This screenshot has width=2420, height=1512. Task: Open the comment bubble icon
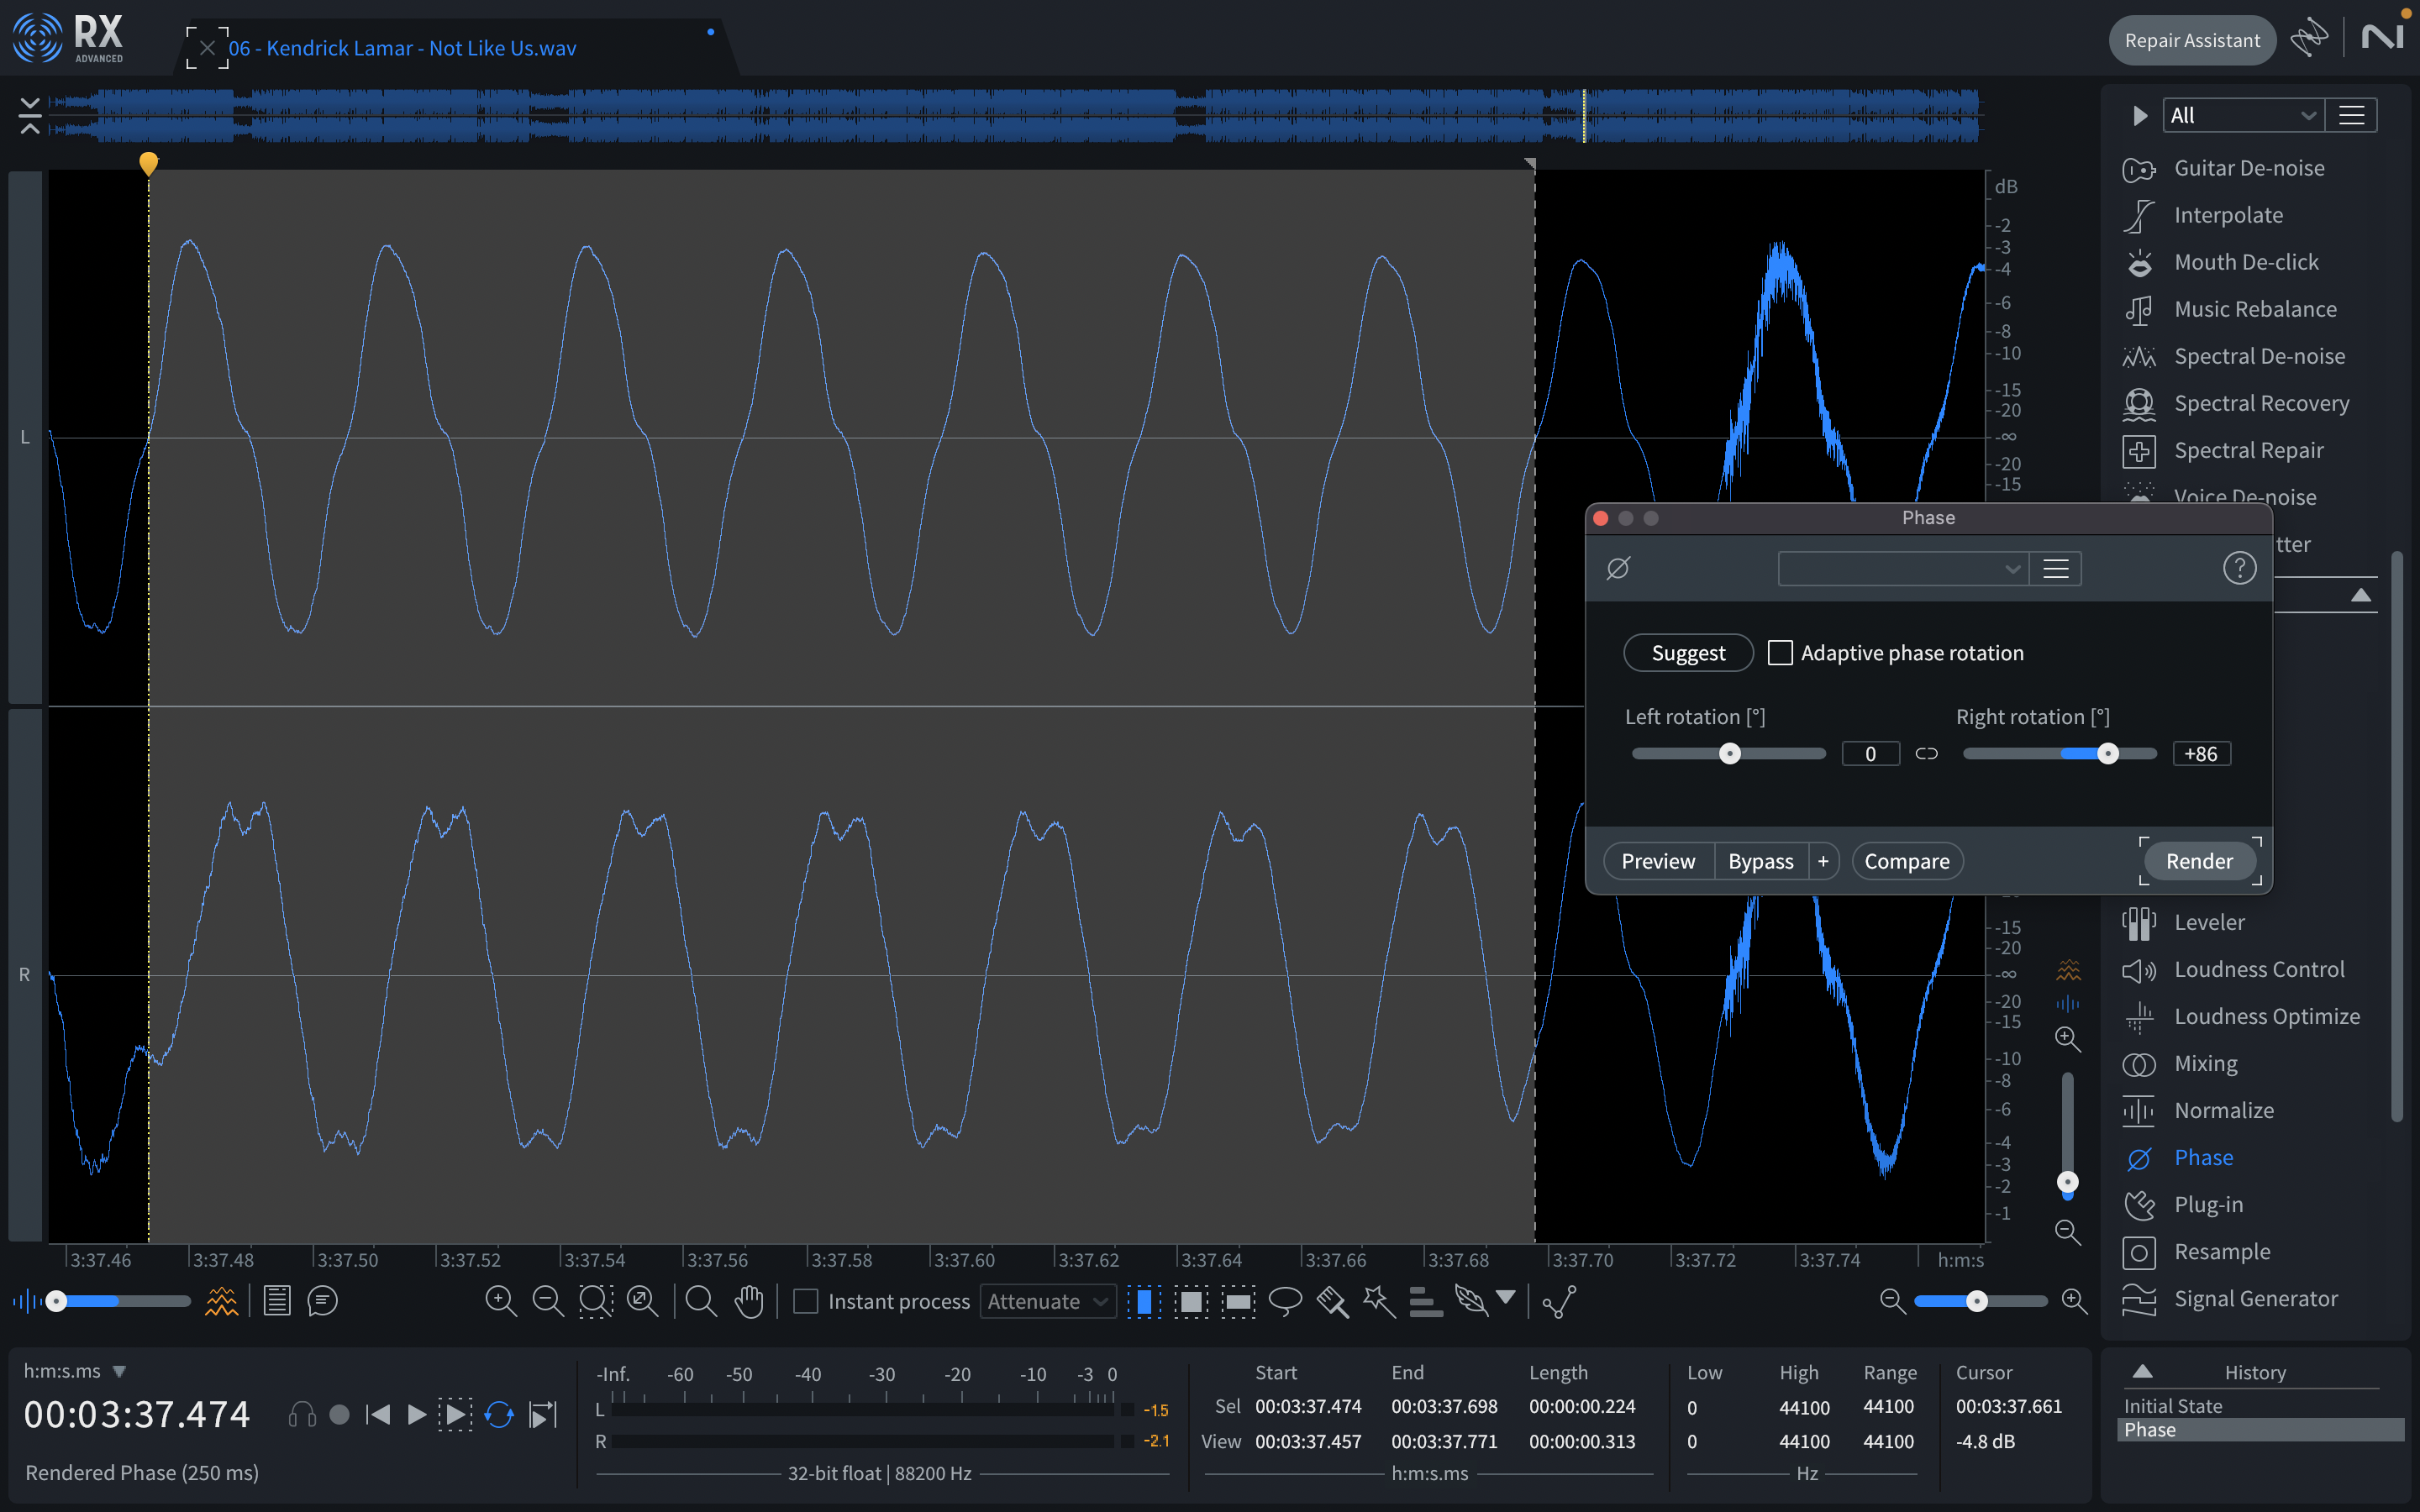(x=322, y=1301)
